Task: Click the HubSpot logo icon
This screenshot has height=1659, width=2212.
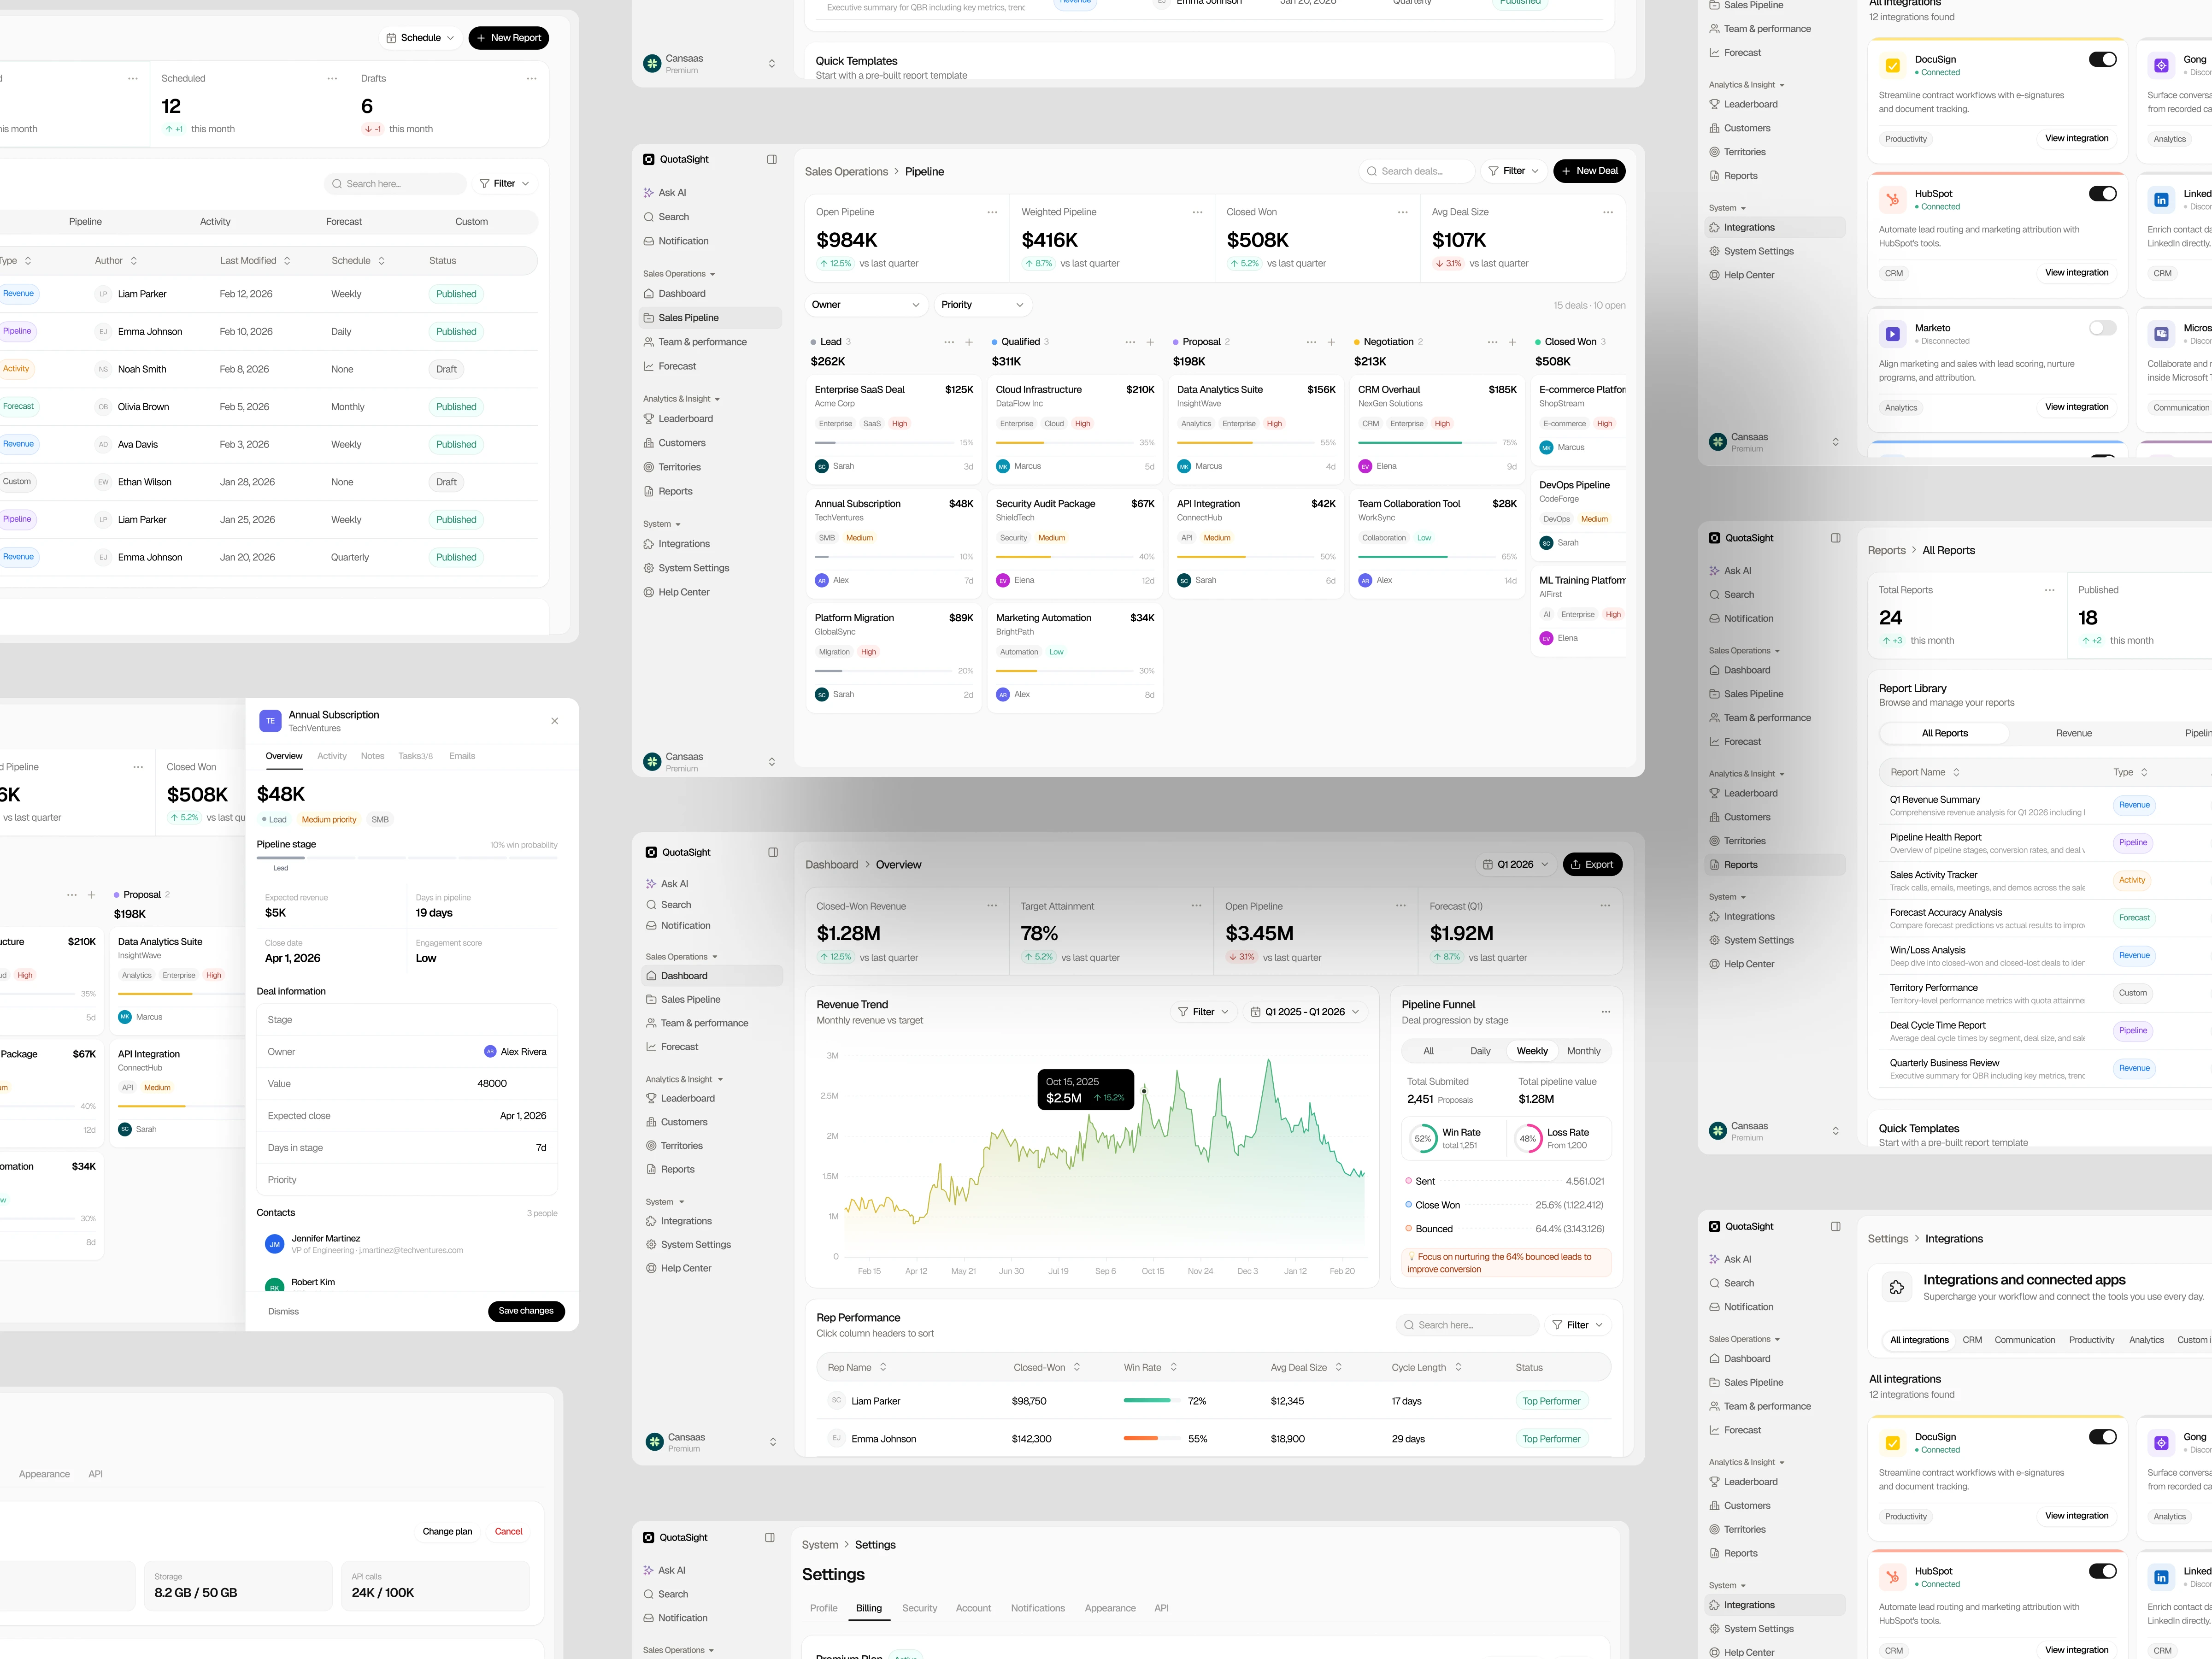Action: point(1892,200)
